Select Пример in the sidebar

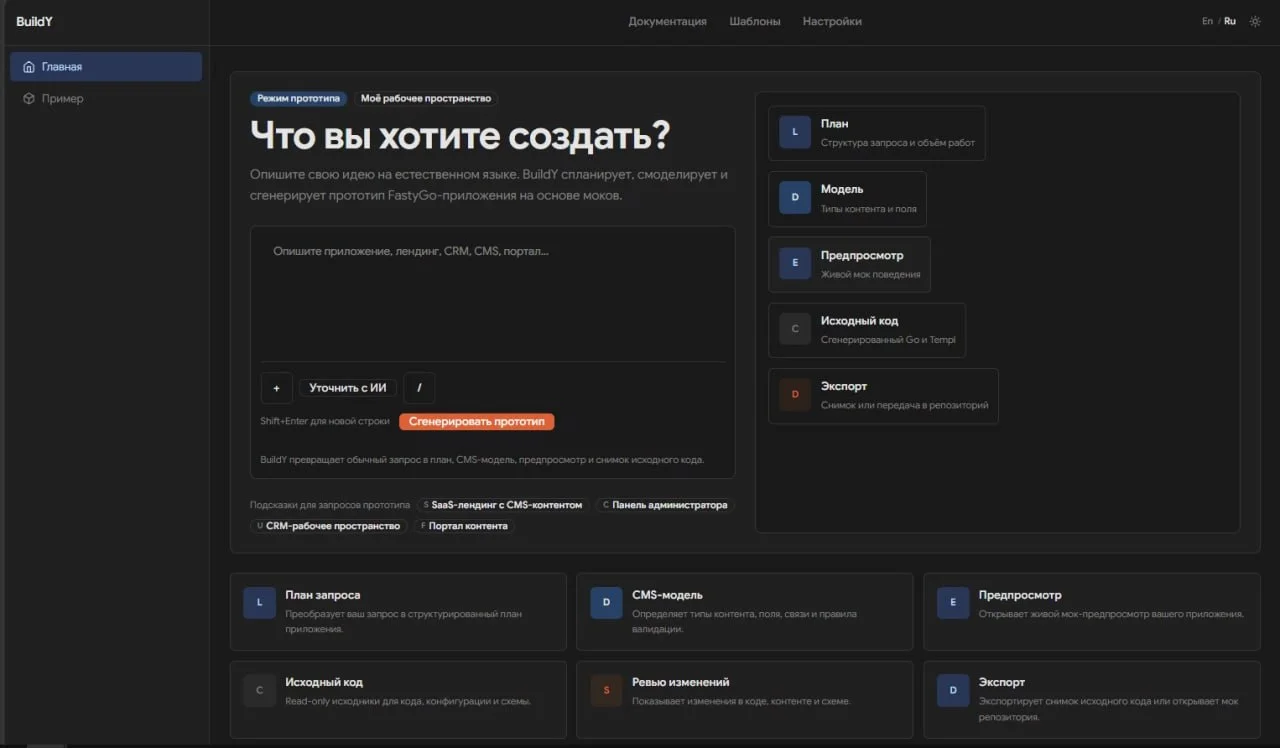106,99
